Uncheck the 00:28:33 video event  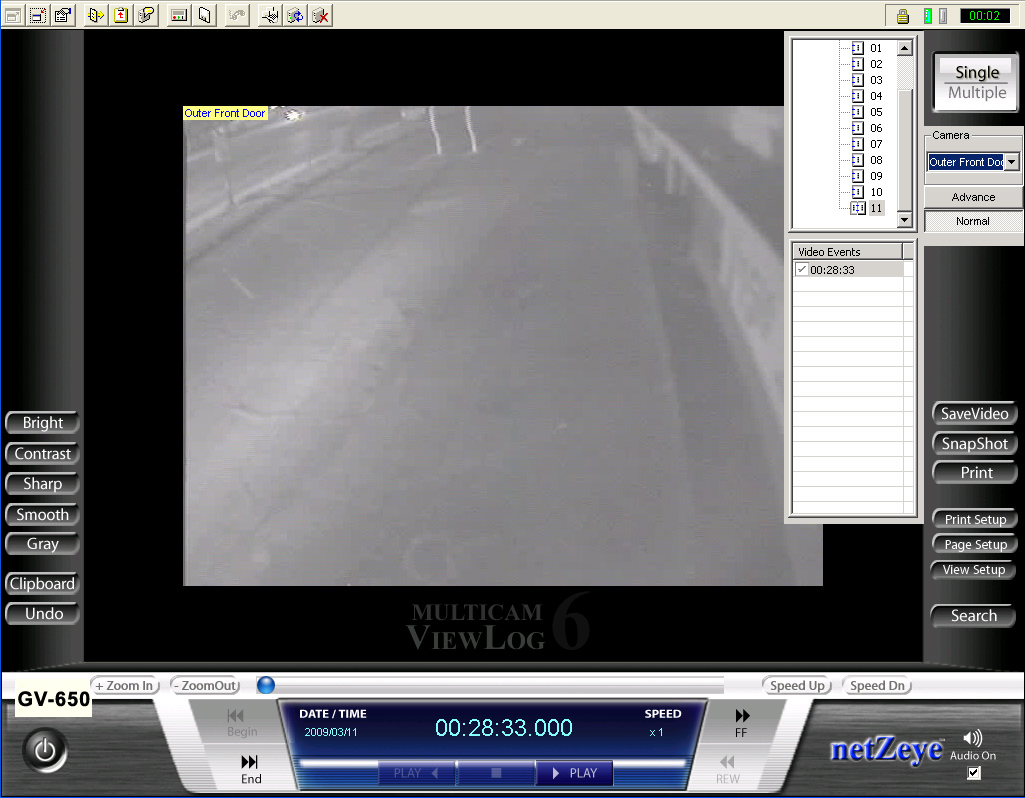coord(802,270)
